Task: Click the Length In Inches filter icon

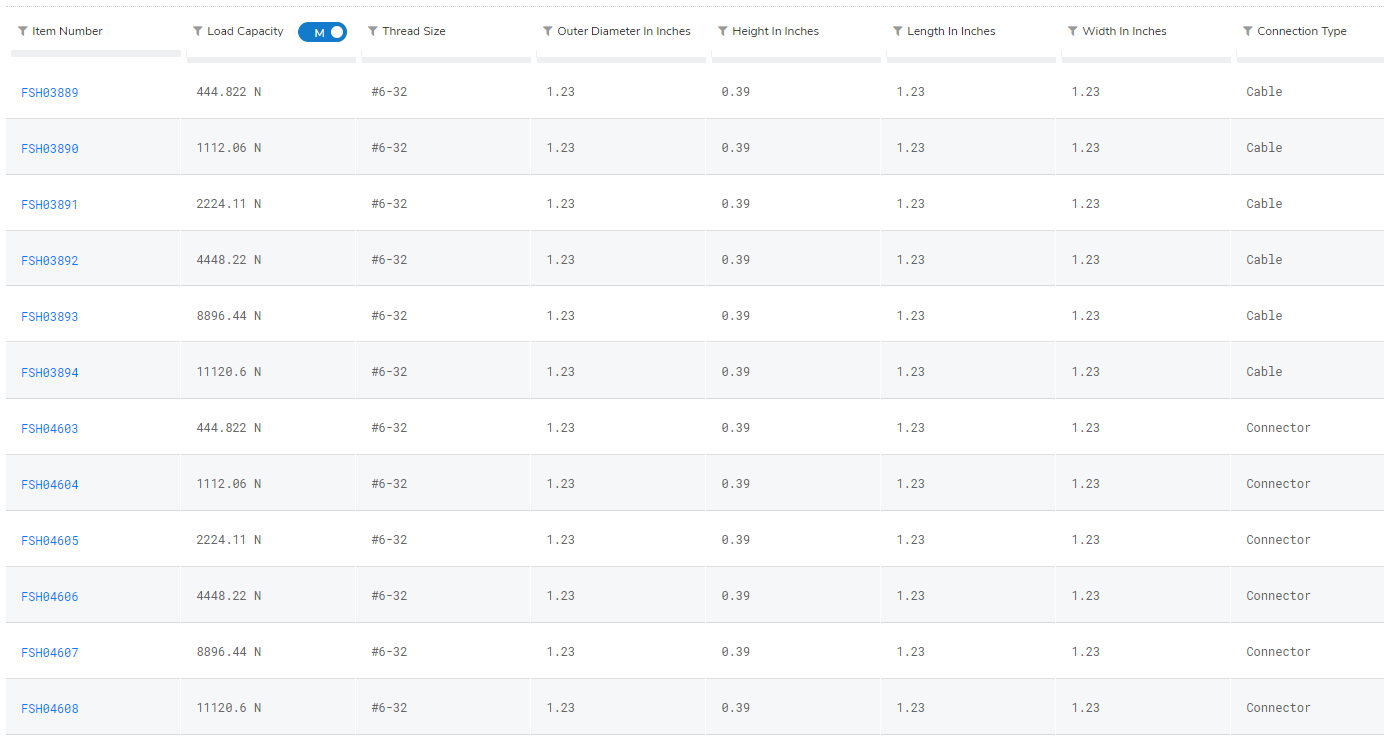Action: [x=898, y=31]
